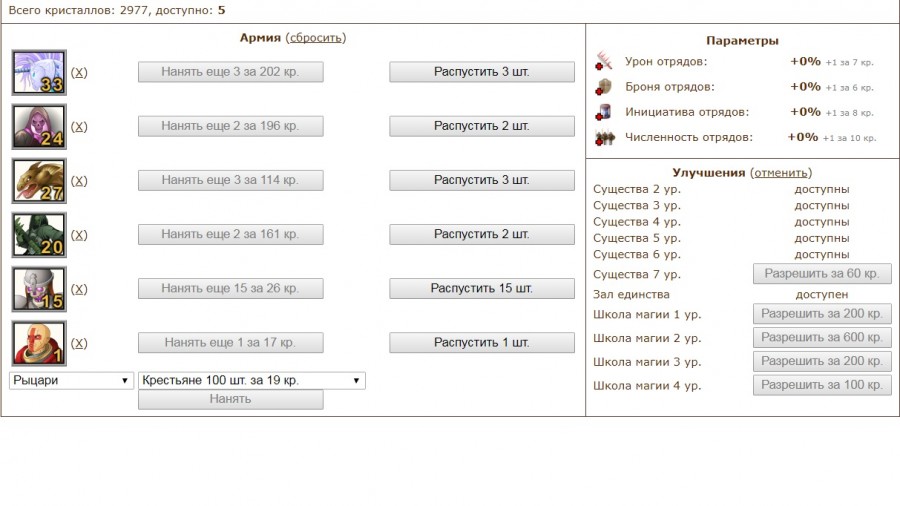Click the hooded purple creature portrait with 24
Screen dimensions: 900x506
pos(39,126)
